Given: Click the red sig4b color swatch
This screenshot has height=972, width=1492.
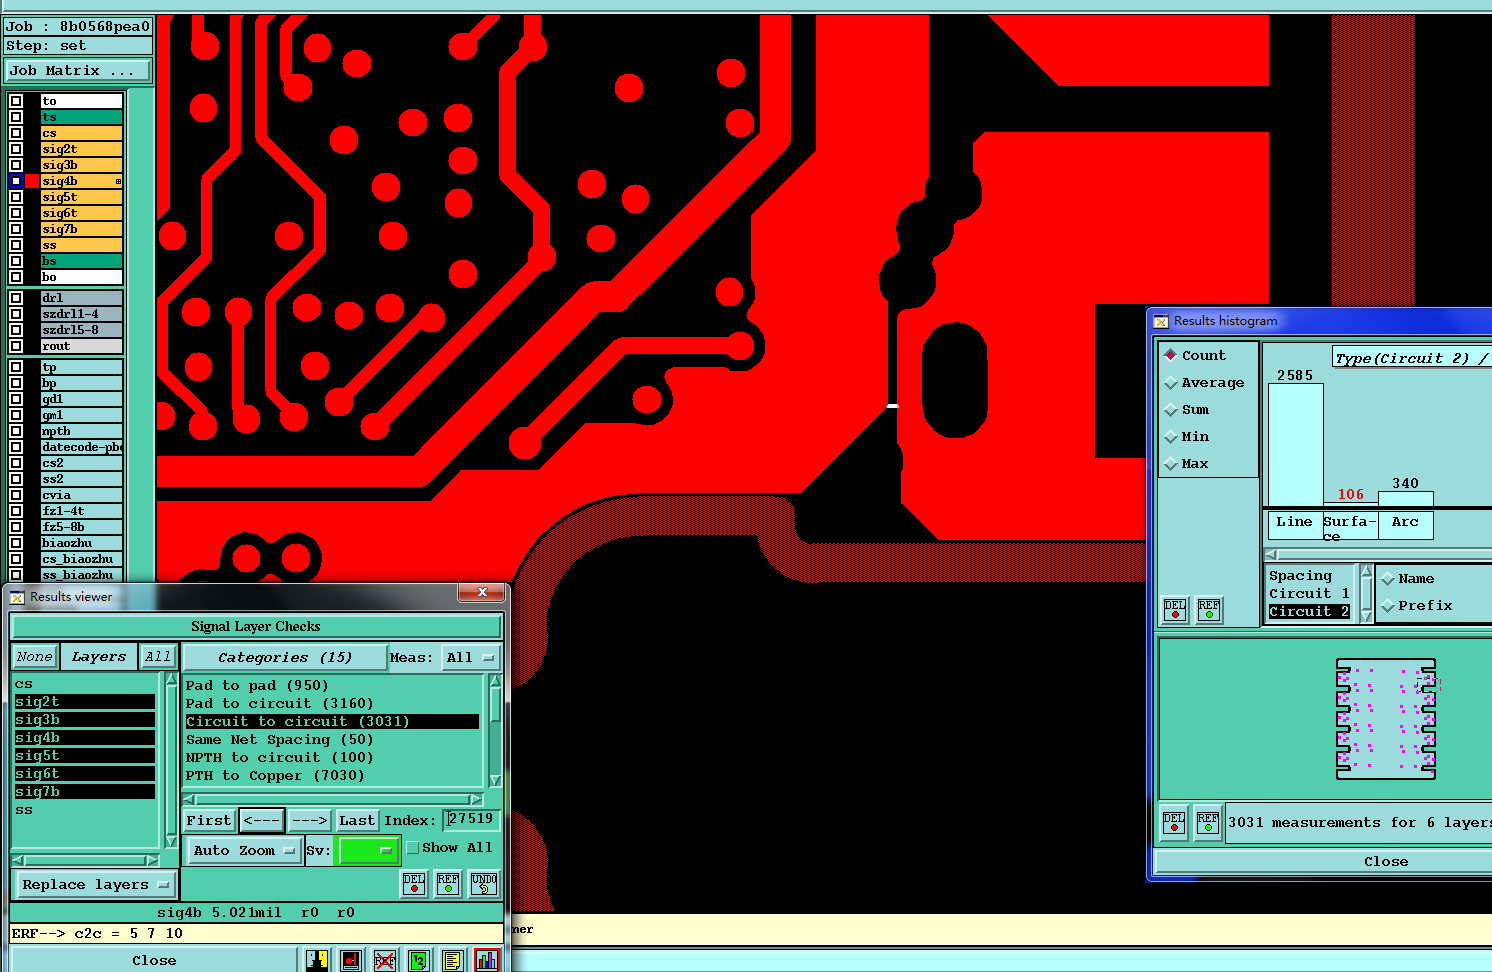Looking at the screenshot, I should coord(32,181).
